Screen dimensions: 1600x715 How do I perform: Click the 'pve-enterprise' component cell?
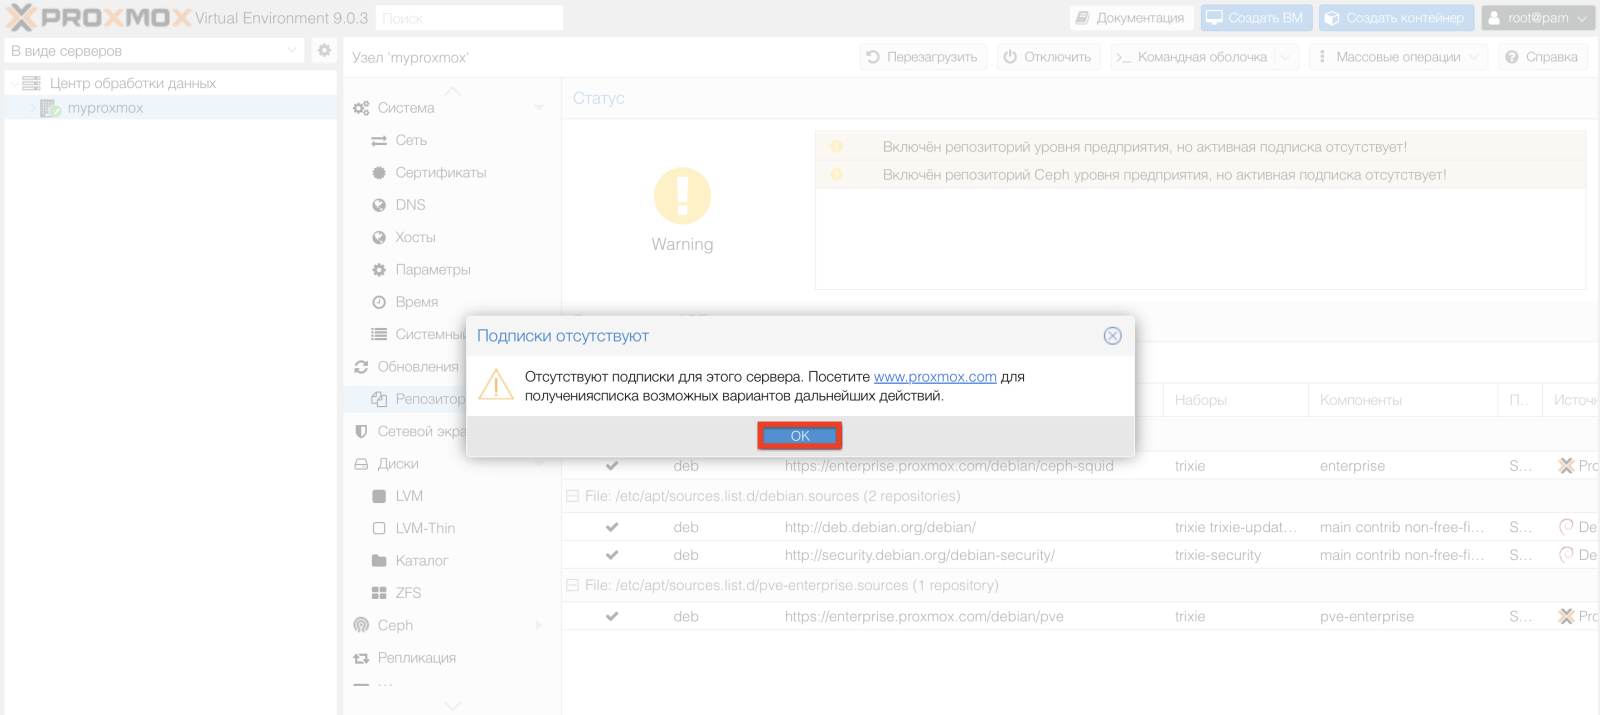(1367, 617)
